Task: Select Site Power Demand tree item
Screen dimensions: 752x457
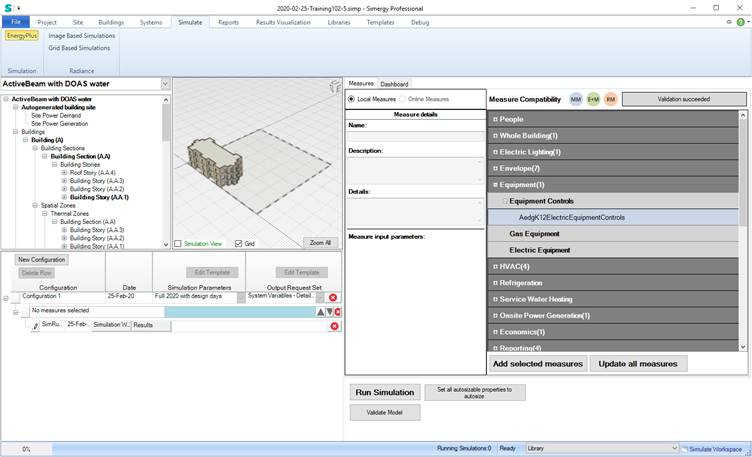Action: tap(56, 116)
